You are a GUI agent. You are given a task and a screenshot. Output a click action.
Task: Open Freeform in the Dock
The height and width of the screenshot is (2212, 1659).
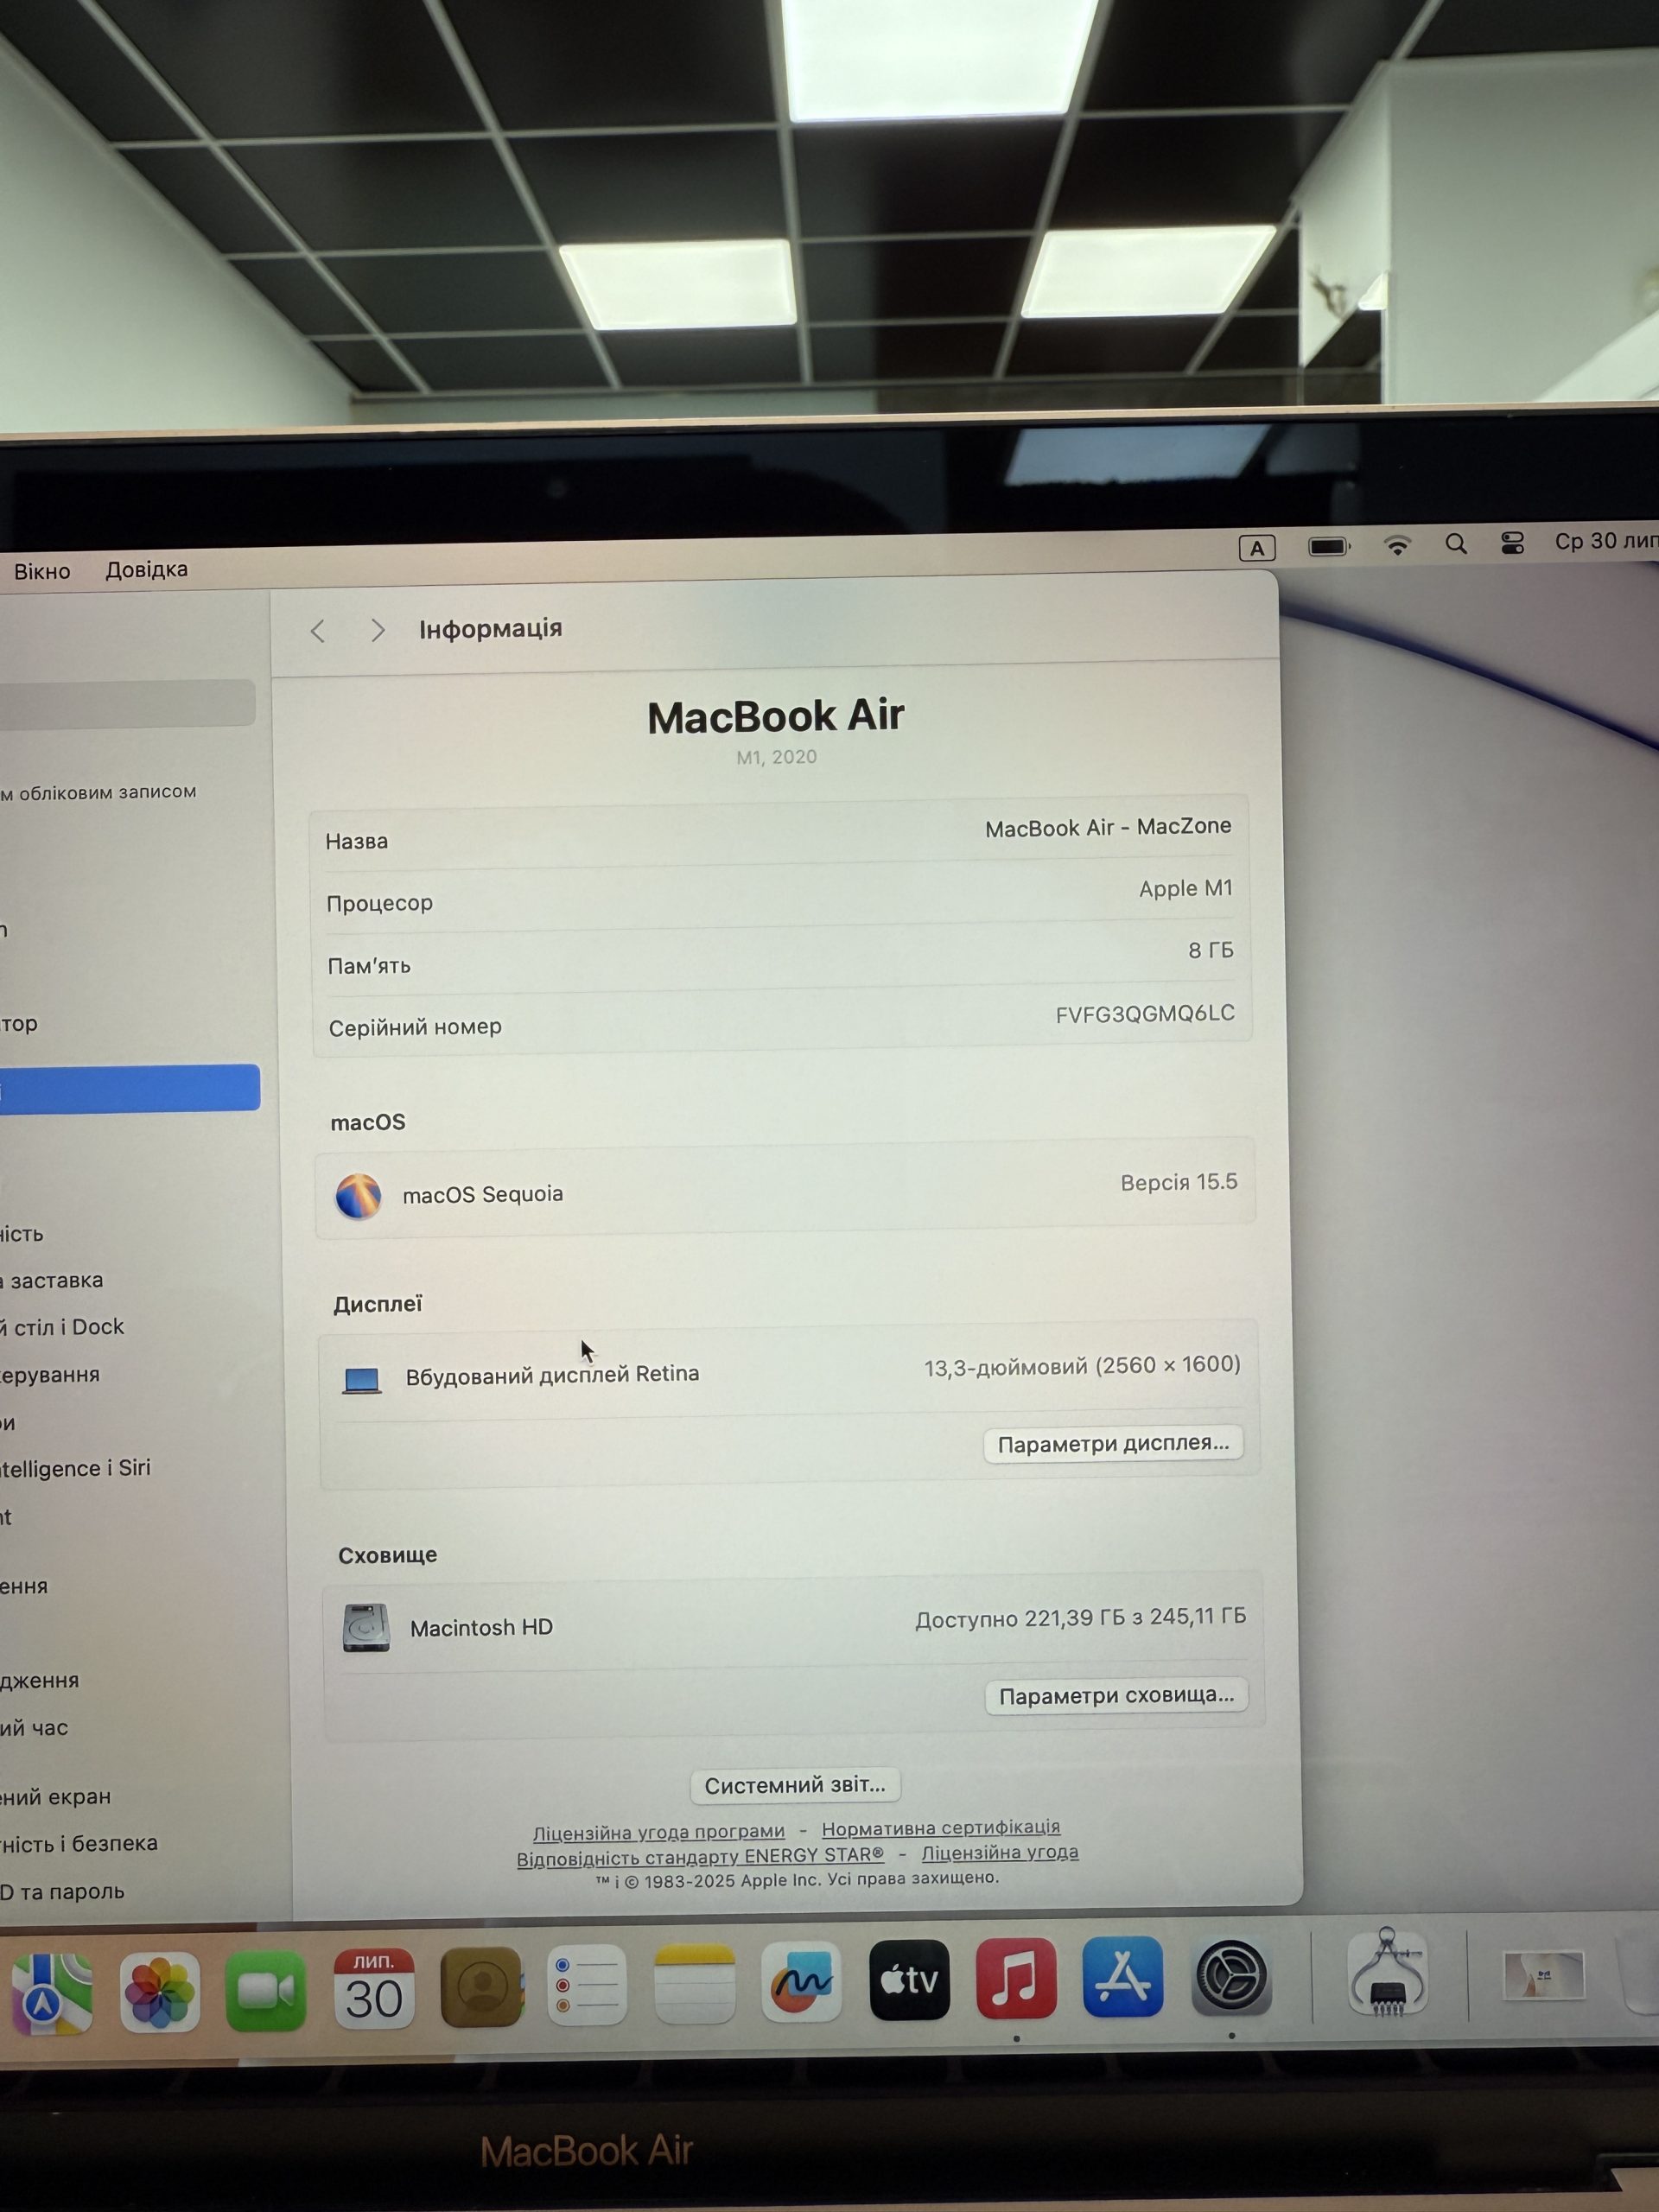point(801,1981)
